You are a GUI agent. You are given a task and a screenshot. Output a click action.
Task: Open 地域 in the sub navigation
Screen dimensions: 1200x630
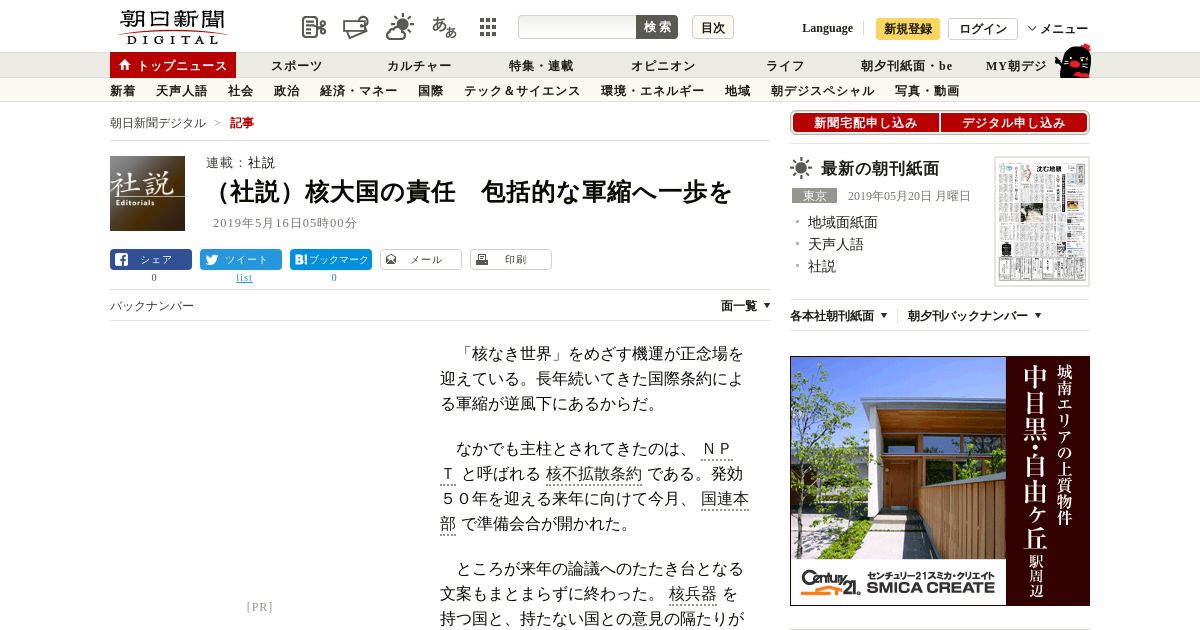click(x=738, y=91)
